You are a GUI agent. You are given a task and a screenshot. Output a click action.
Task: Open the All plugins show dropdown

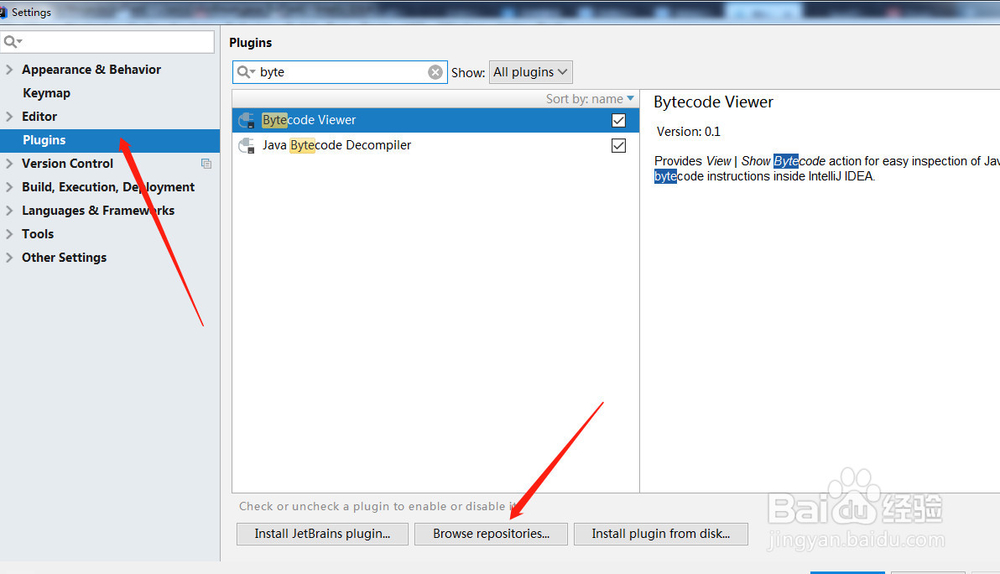531,72
